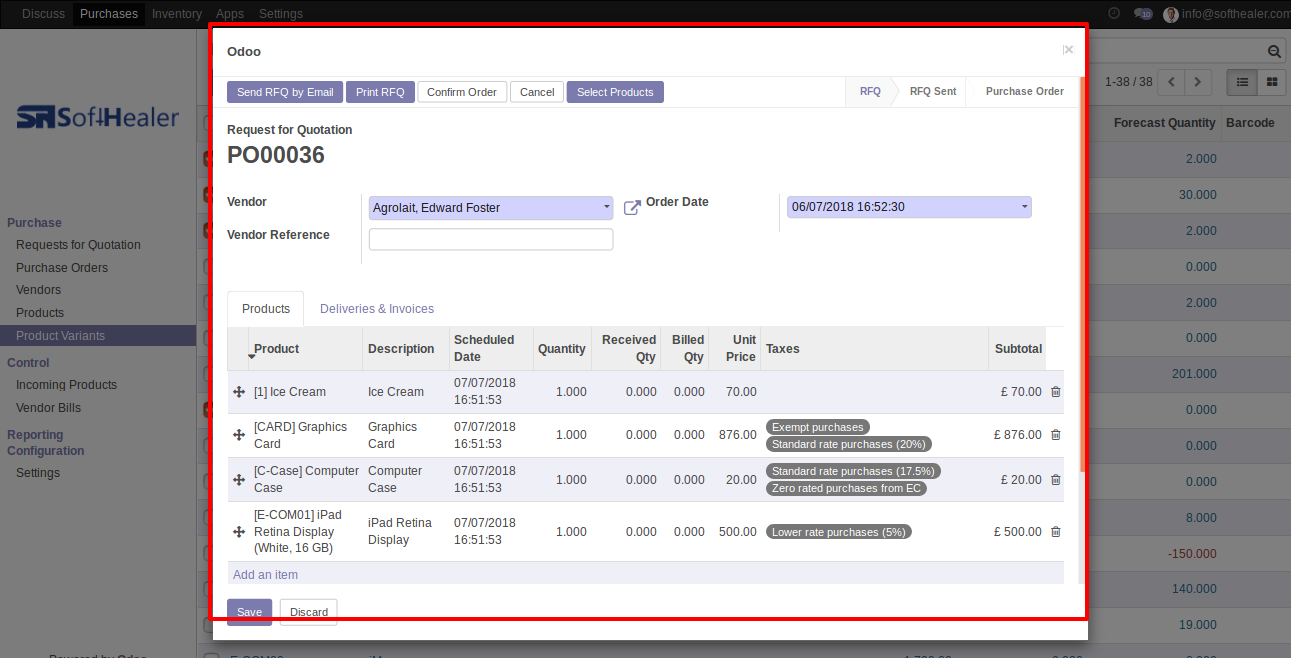Viewport: 1291px width, 658px height.
Task: Click the [CARD] Graphics Card product cell
Action: point(305,435)
